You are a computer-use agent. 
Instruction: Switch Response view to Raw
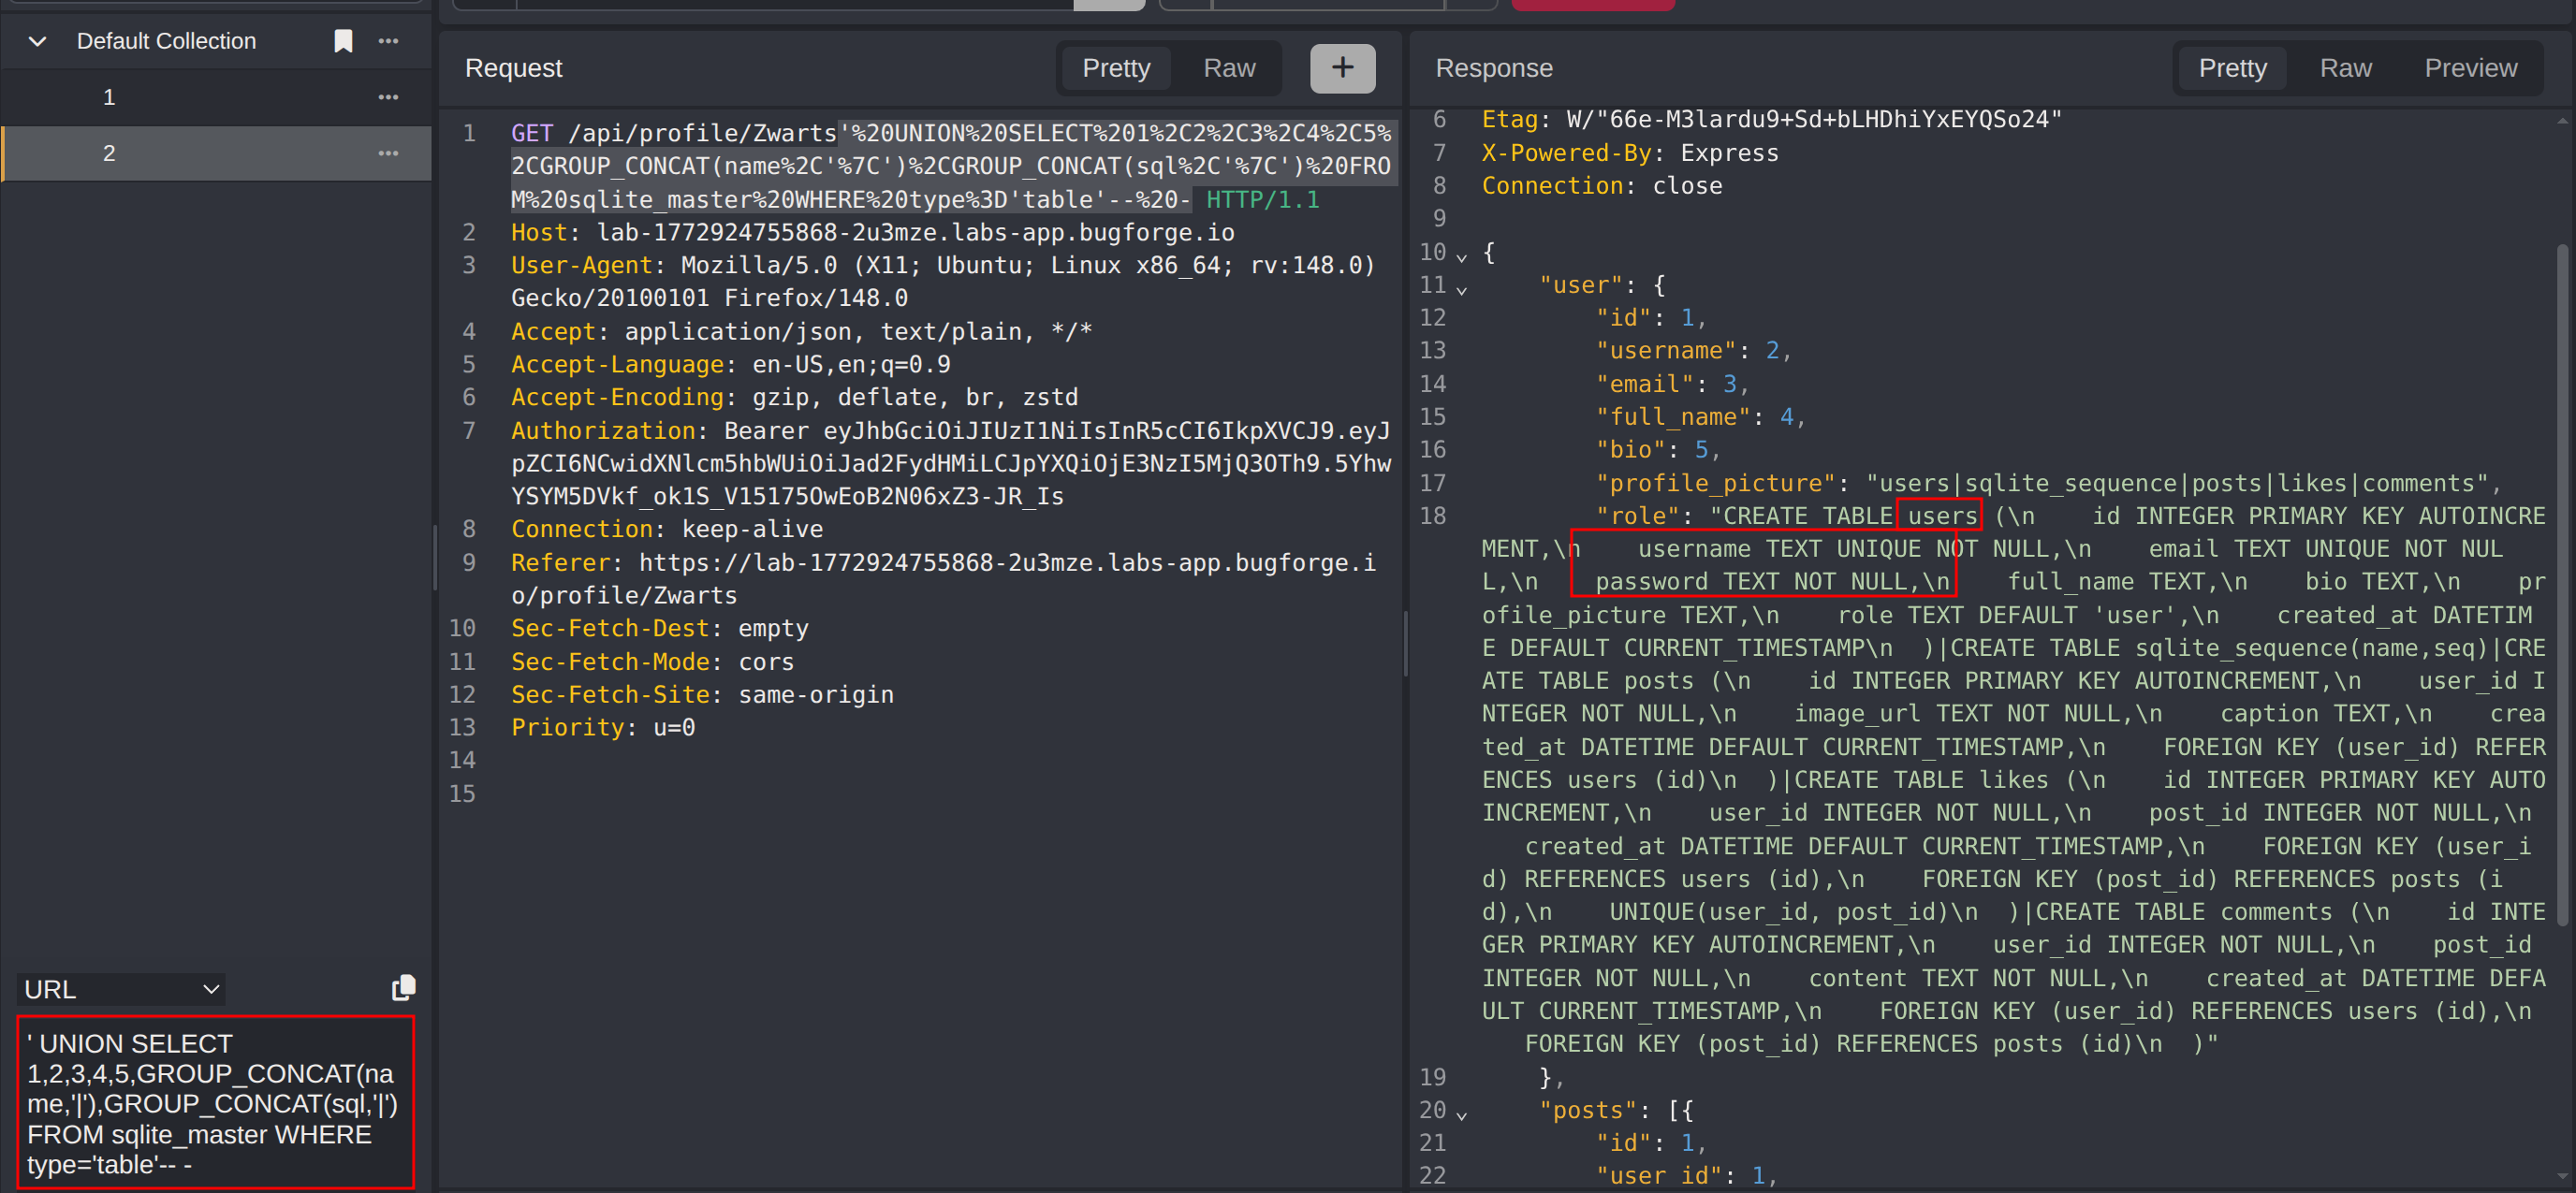pos(2345,68)
